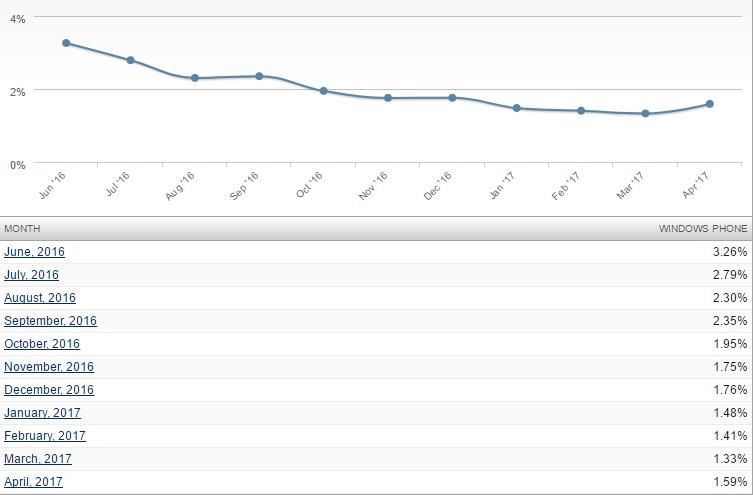This screenshot has width=753, height=495.
Task: Open the October, 2016 link
Action: 42,344
